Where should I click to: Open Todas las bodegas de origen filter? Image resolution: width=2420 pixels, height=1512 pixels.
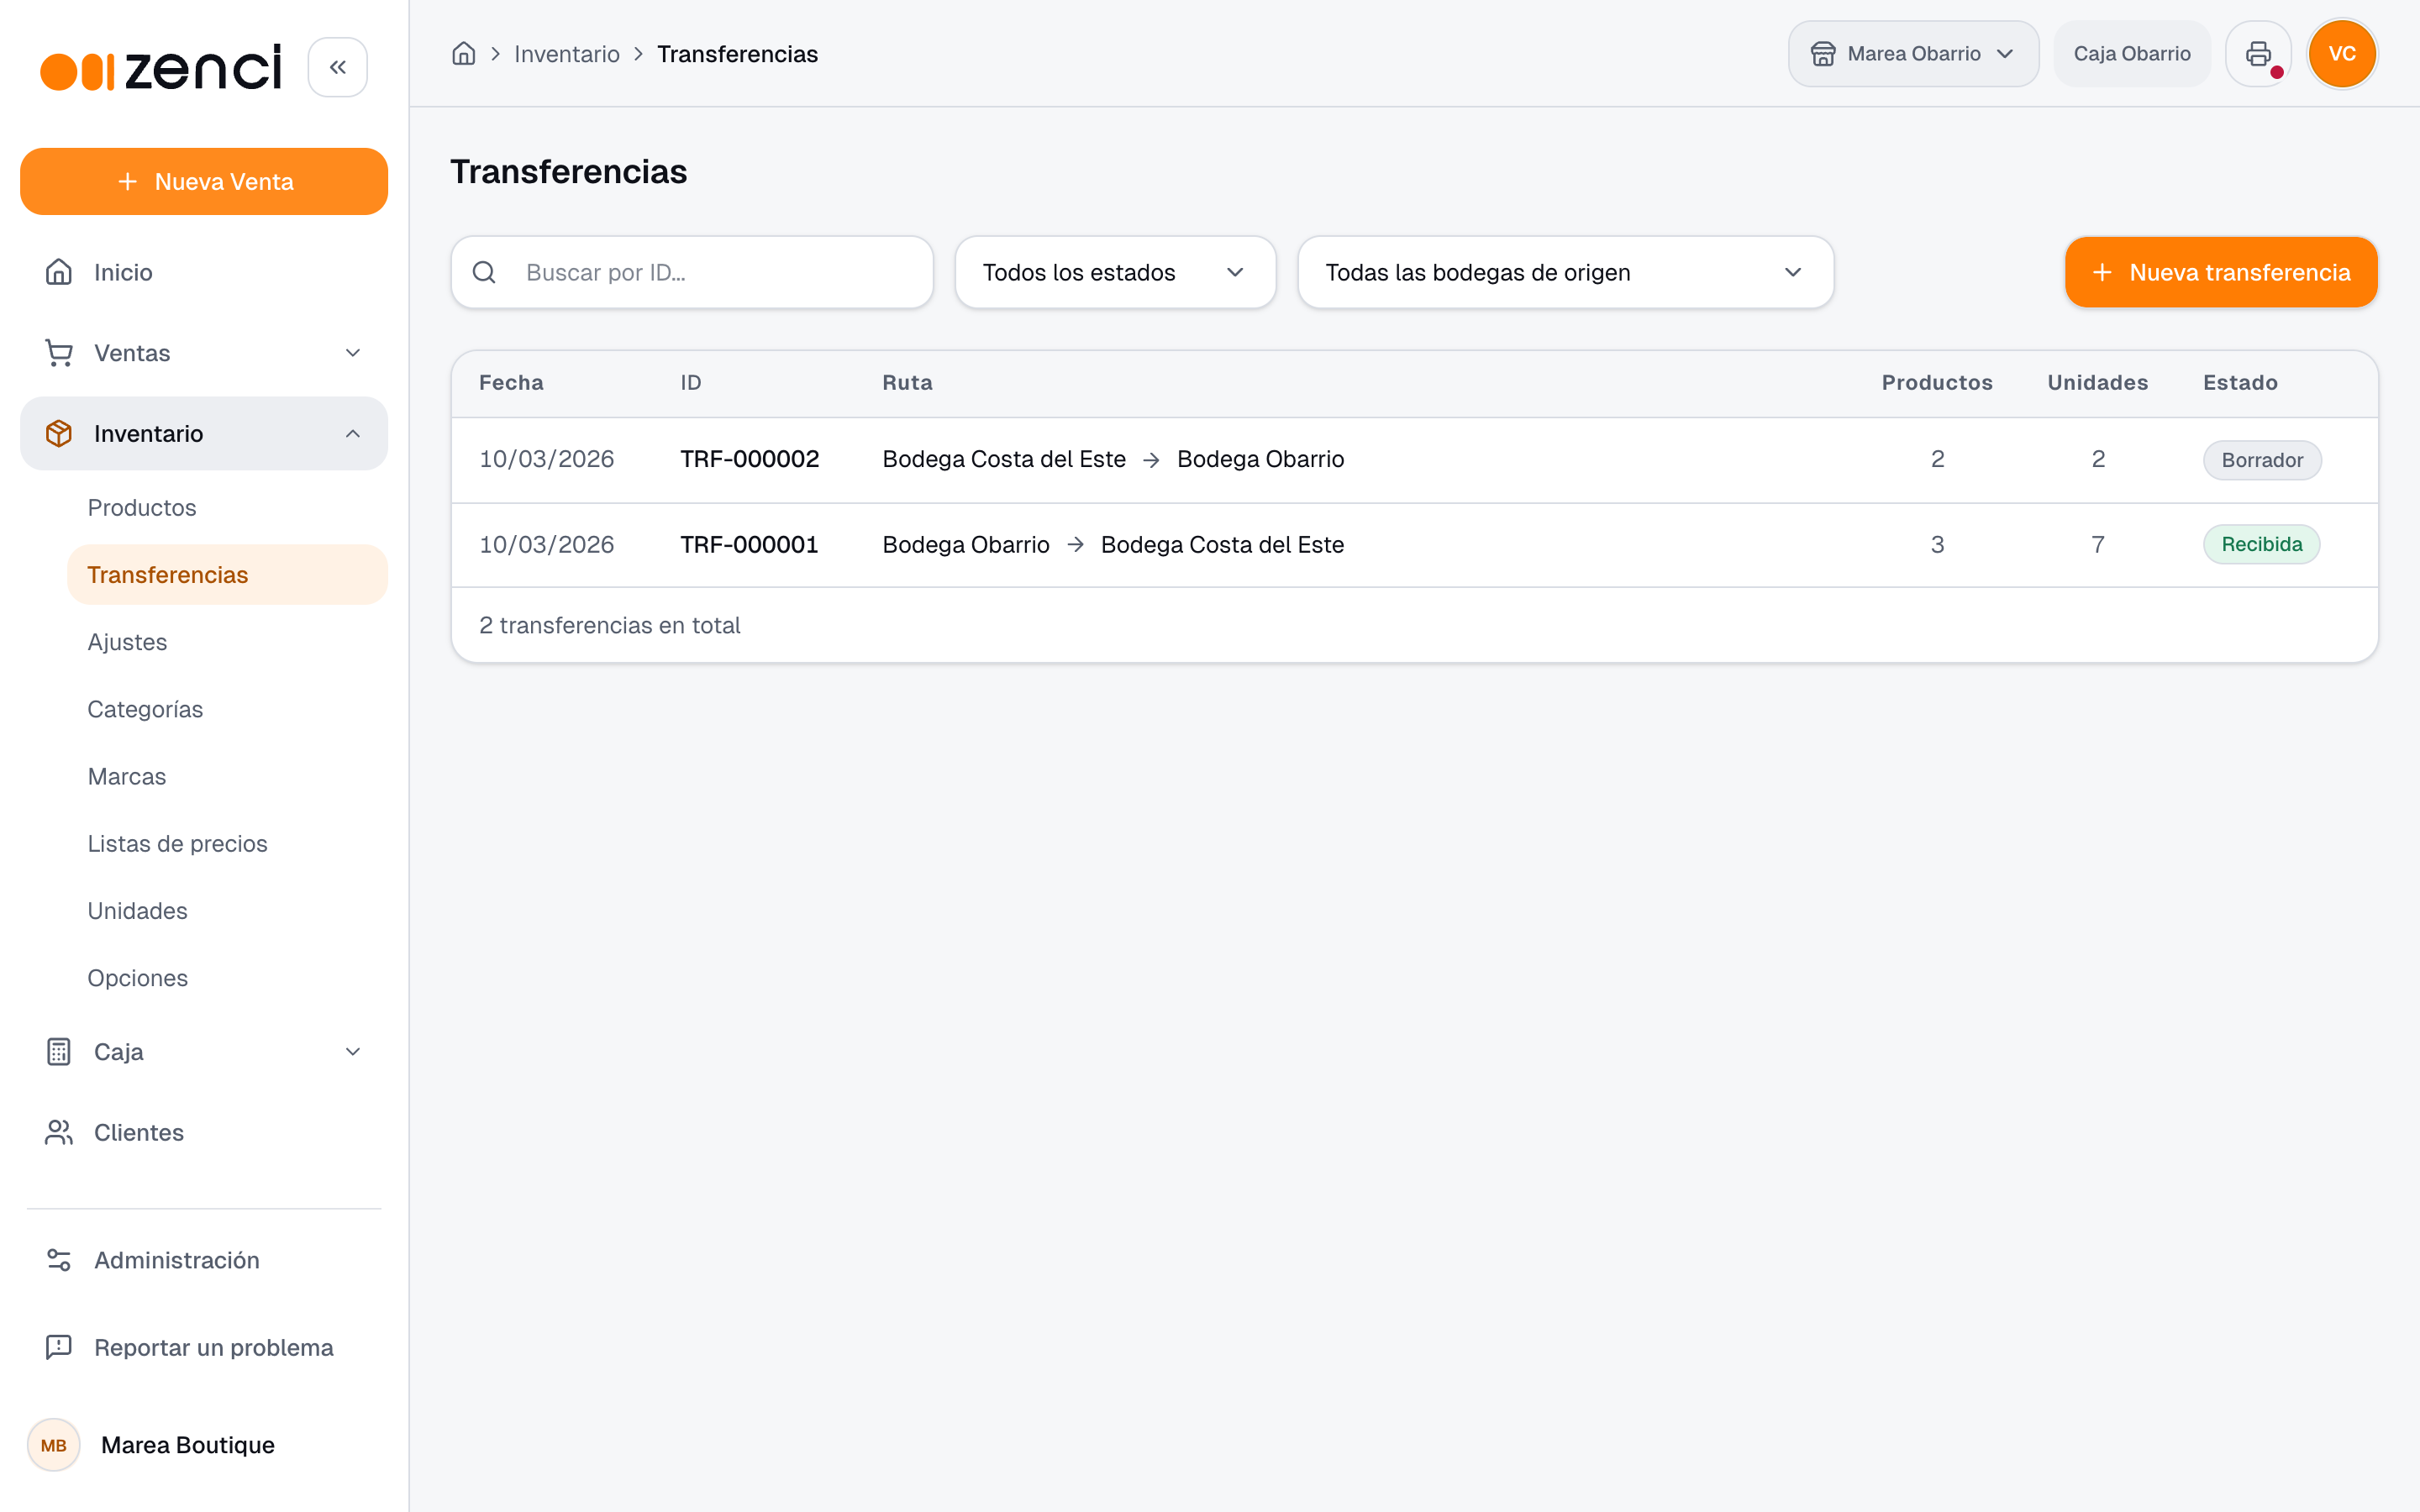[1565, 272]
